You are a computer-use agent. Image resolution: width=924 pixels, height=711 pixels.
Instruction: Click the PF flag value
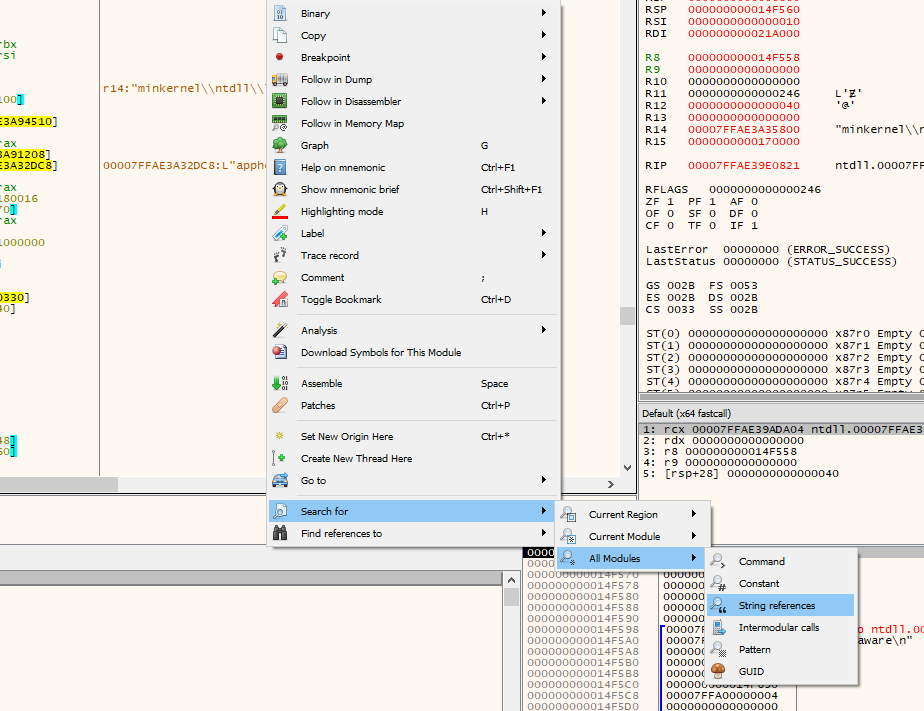click(x=712, y=201)
